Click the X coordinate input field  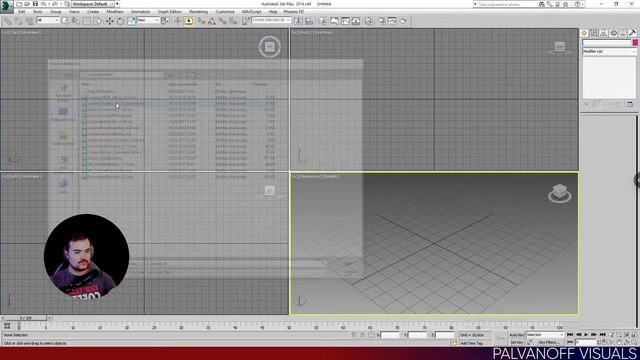point(390,335)
